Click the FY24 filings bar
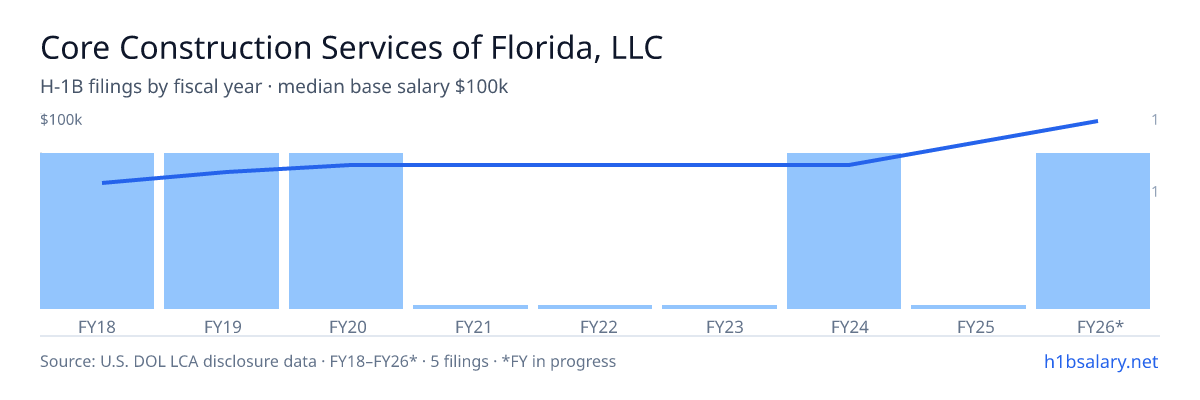 [844, 231]
